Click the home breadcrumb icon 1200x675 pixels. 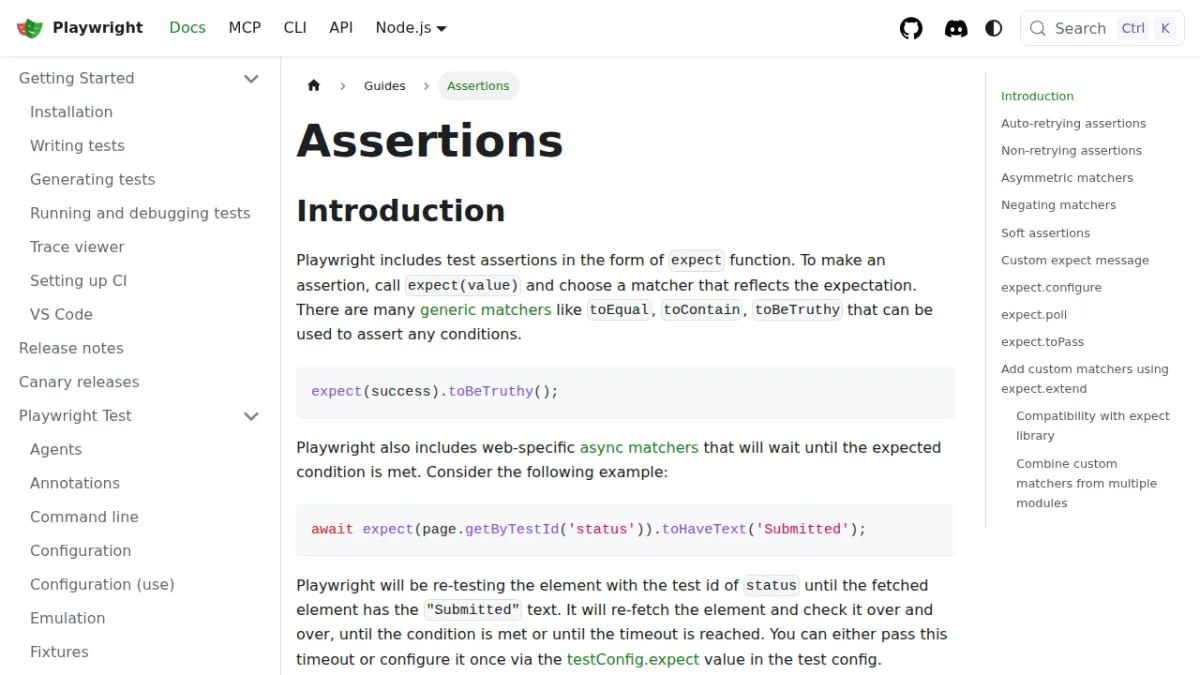[x=314, y=86]
